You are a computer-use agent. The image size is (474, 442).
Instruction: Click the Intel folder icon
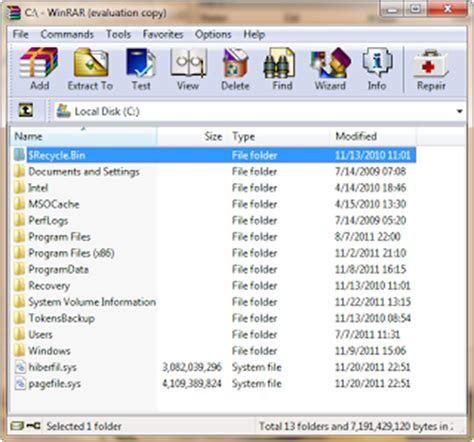click(x=20, y=188)
